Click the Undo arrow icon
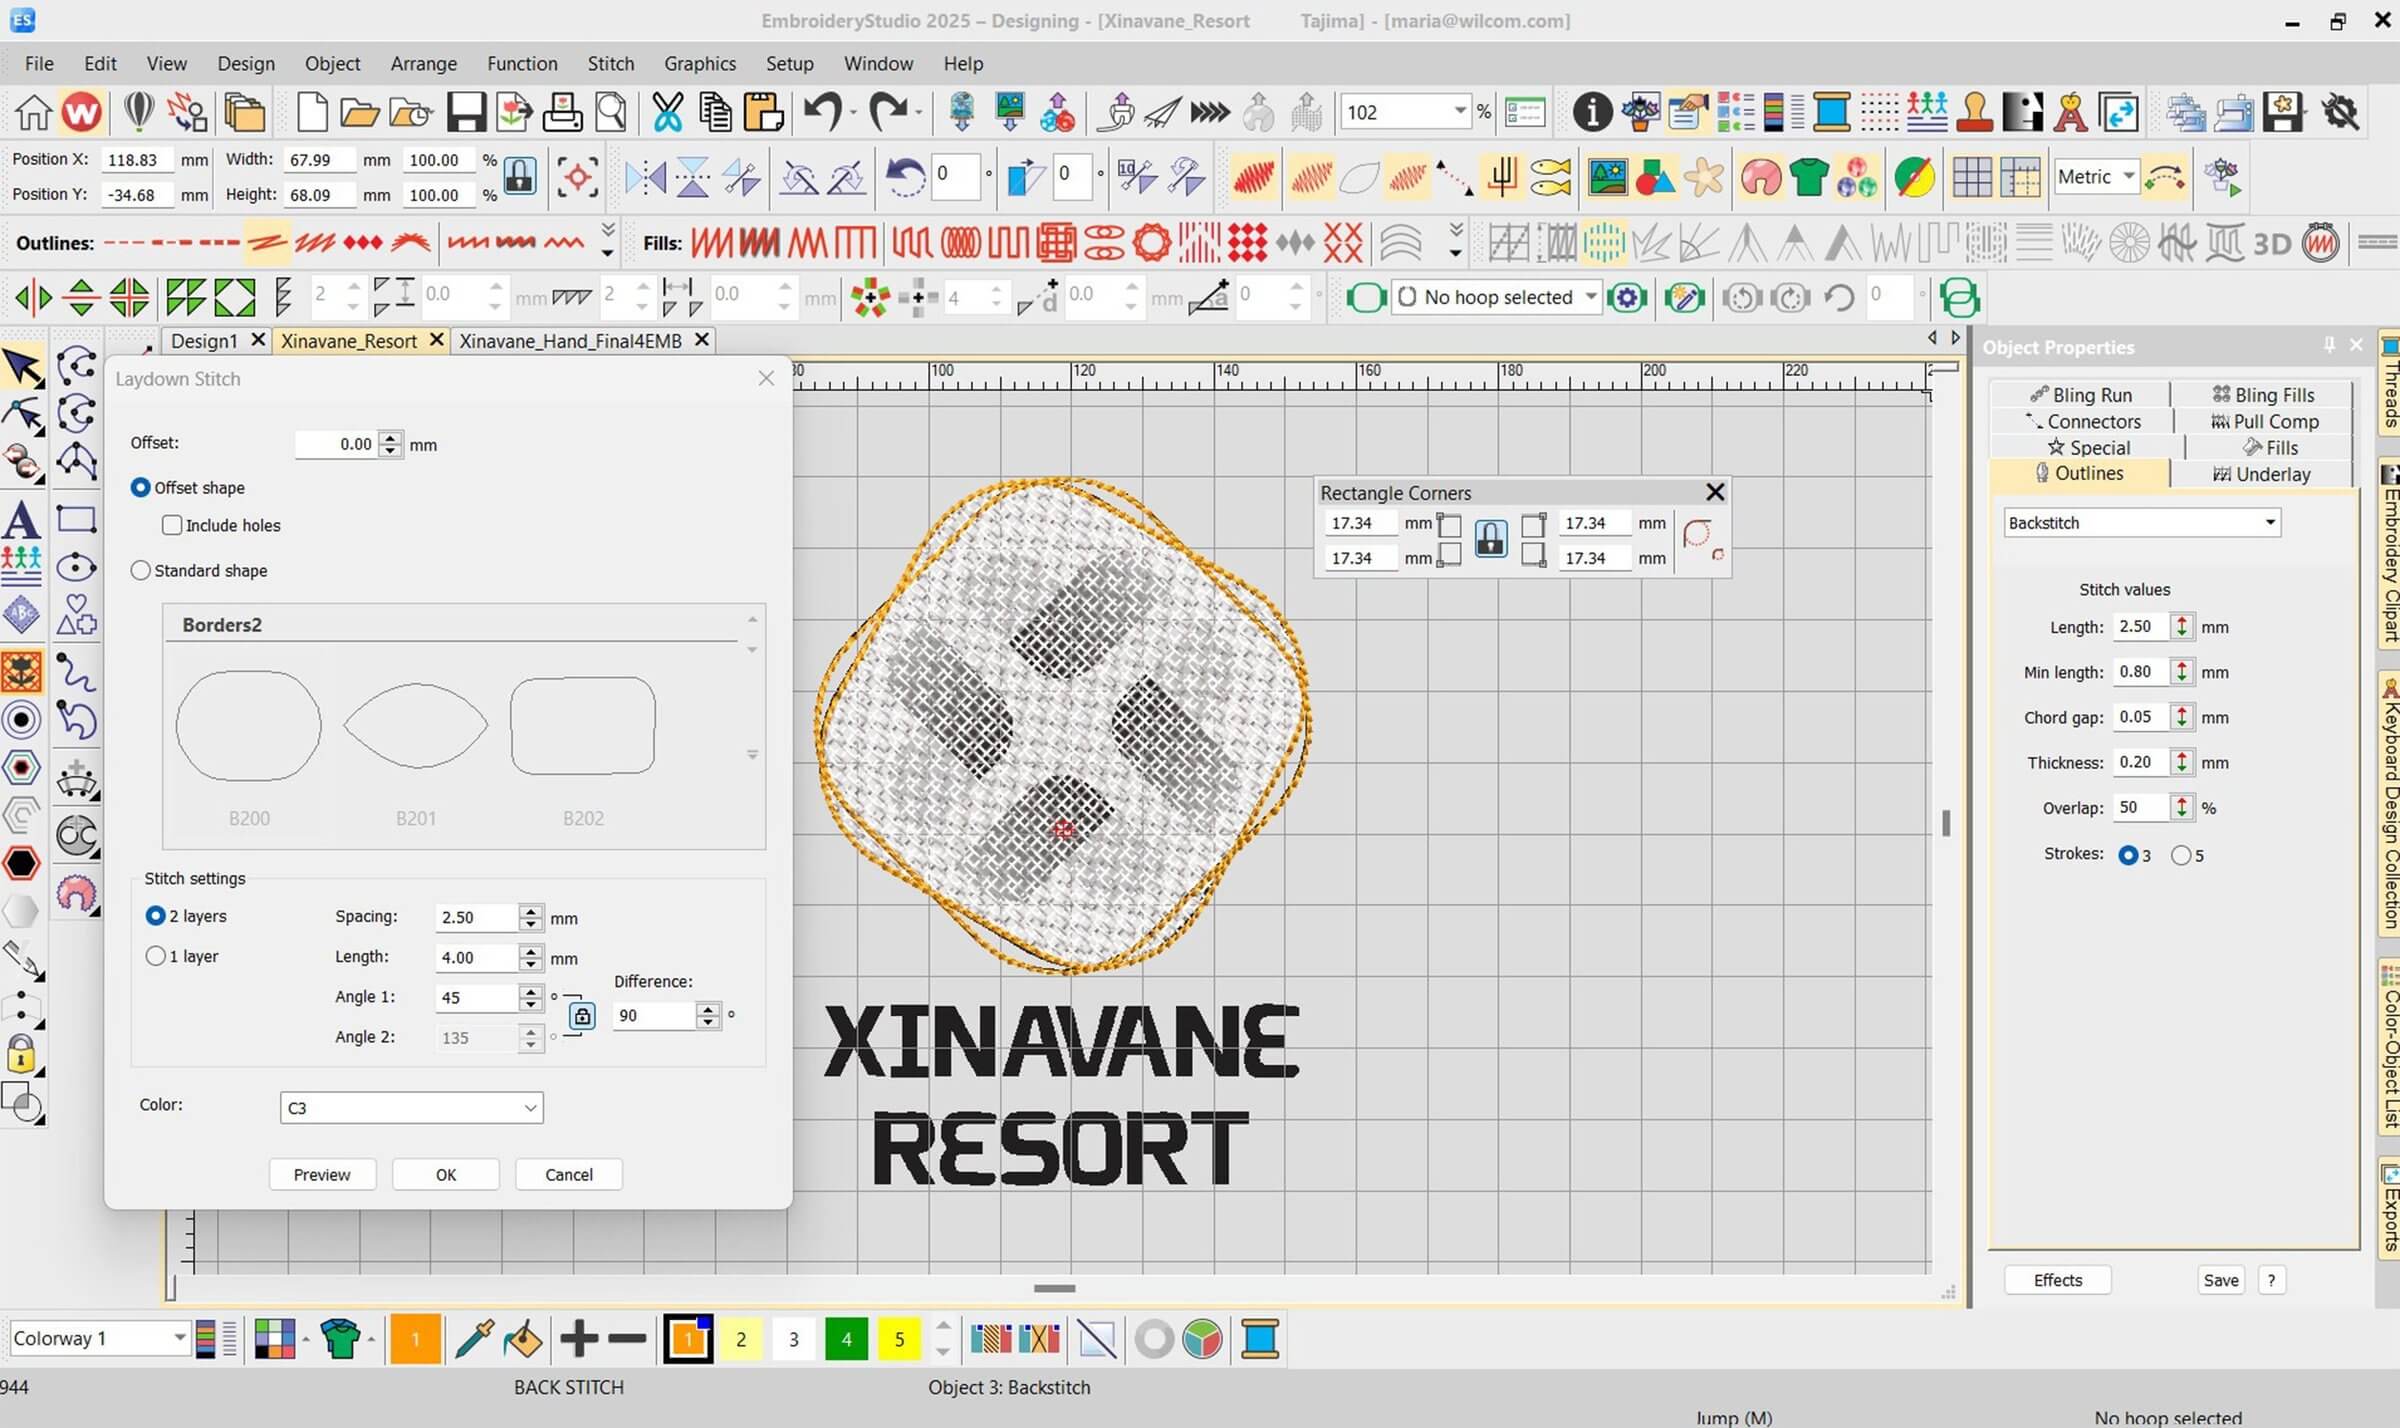Image resolution: width=2400 pixels, height=1428 pixels. tap(822, 110)
